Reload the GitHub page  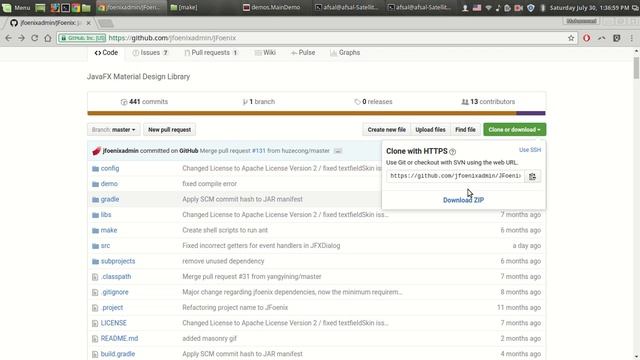click(35, 38)
